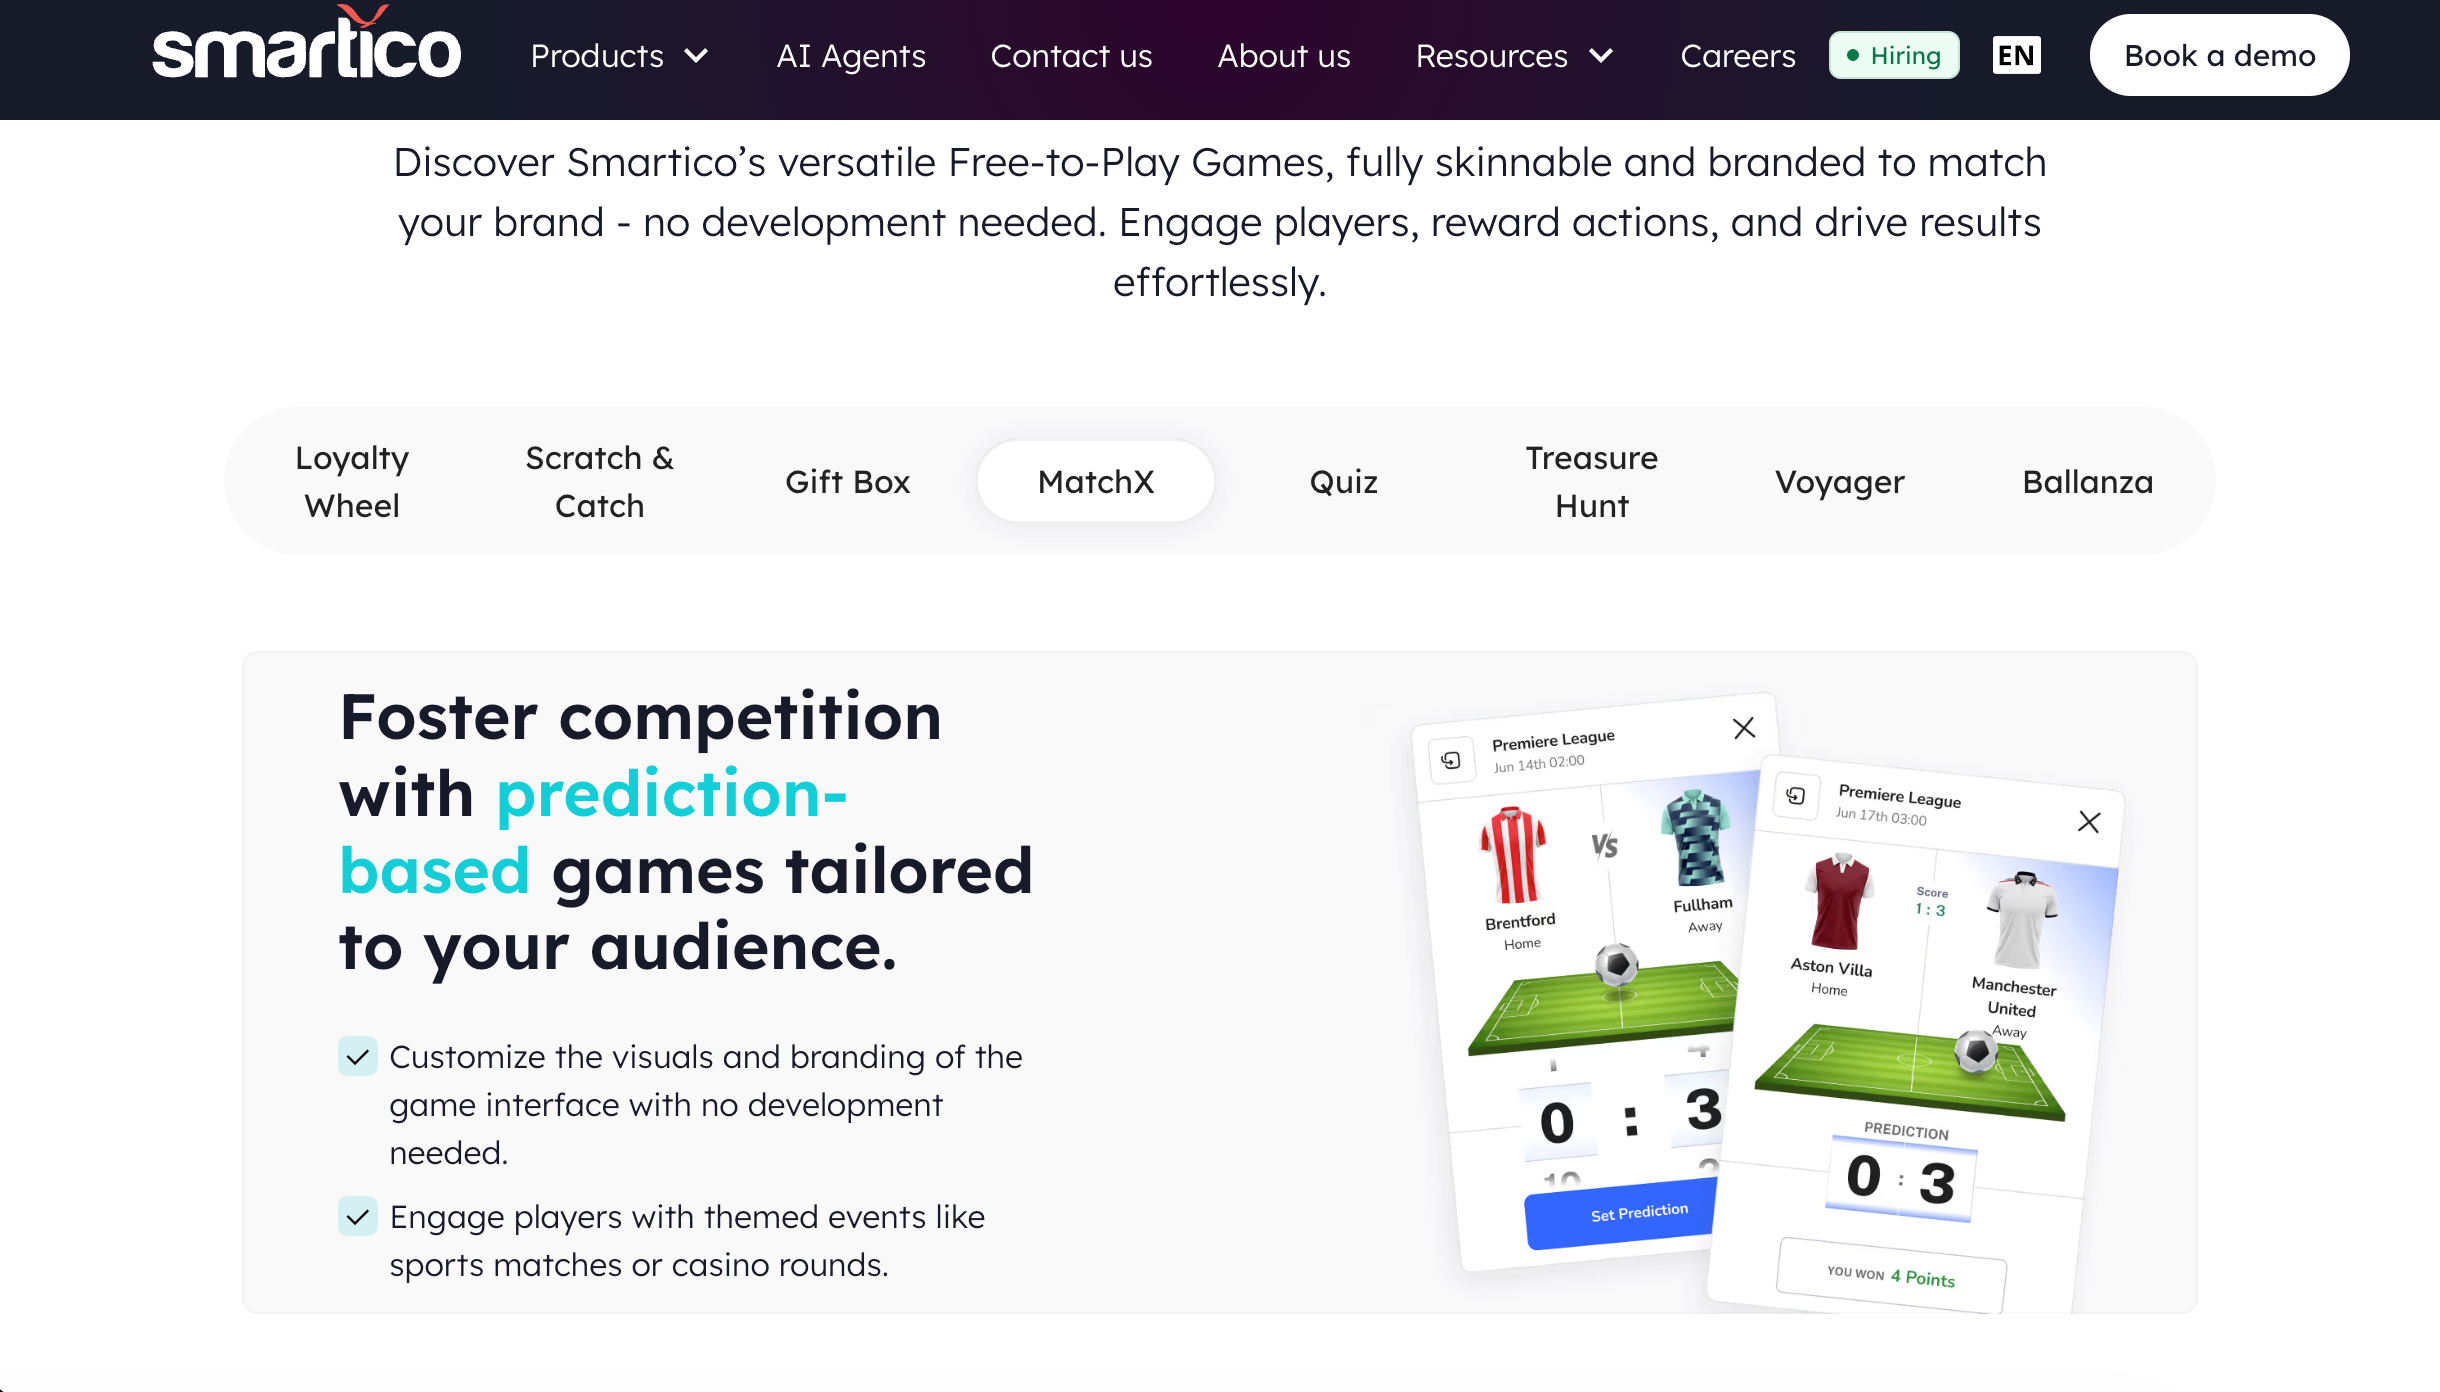Click the Manchester United white jersey
The image size is (2440, 1392).
click(2022, 920)
